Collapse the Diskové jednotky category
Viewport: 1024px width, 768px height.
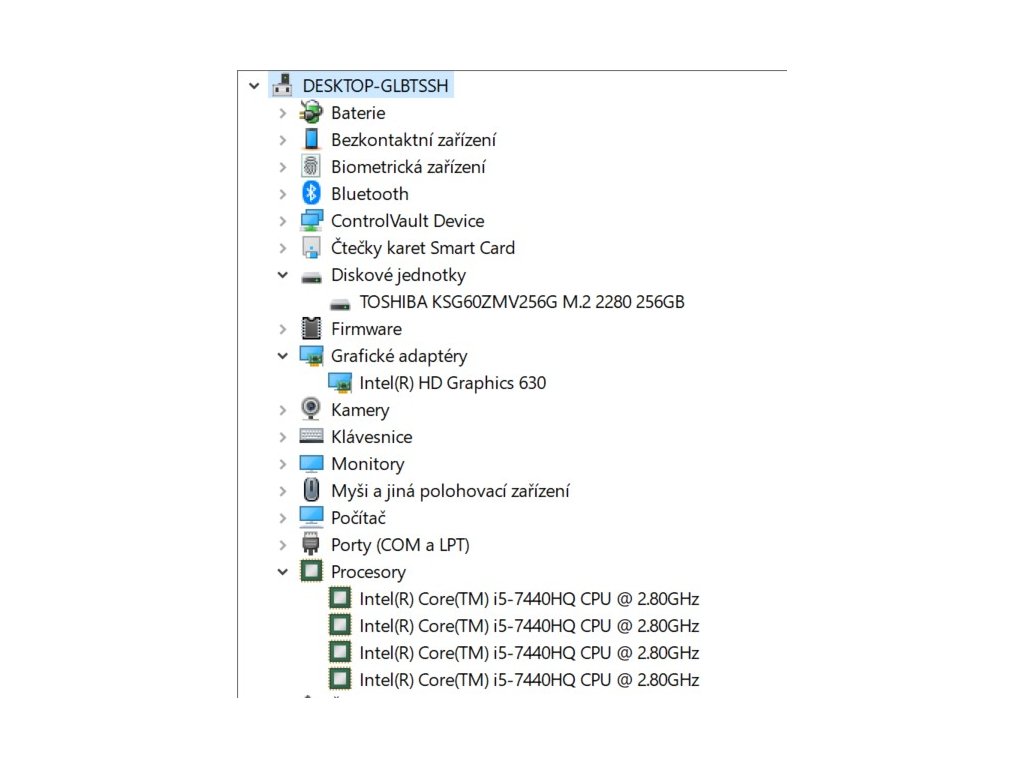(282, 275)
